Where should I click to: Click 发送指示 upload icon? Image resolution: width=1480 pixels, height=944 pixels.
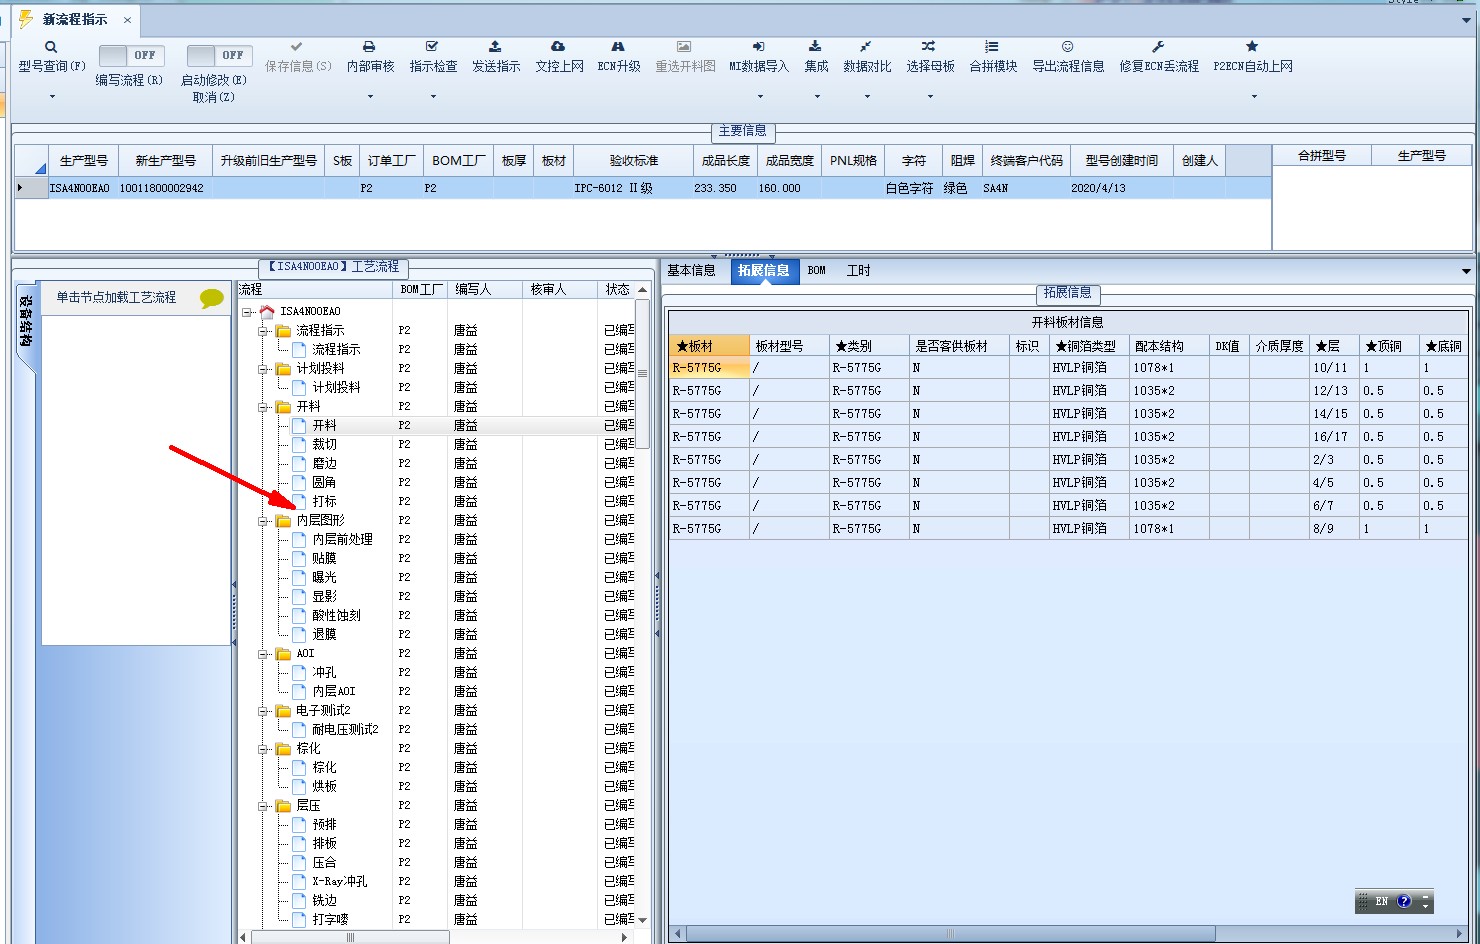(495, 47)
